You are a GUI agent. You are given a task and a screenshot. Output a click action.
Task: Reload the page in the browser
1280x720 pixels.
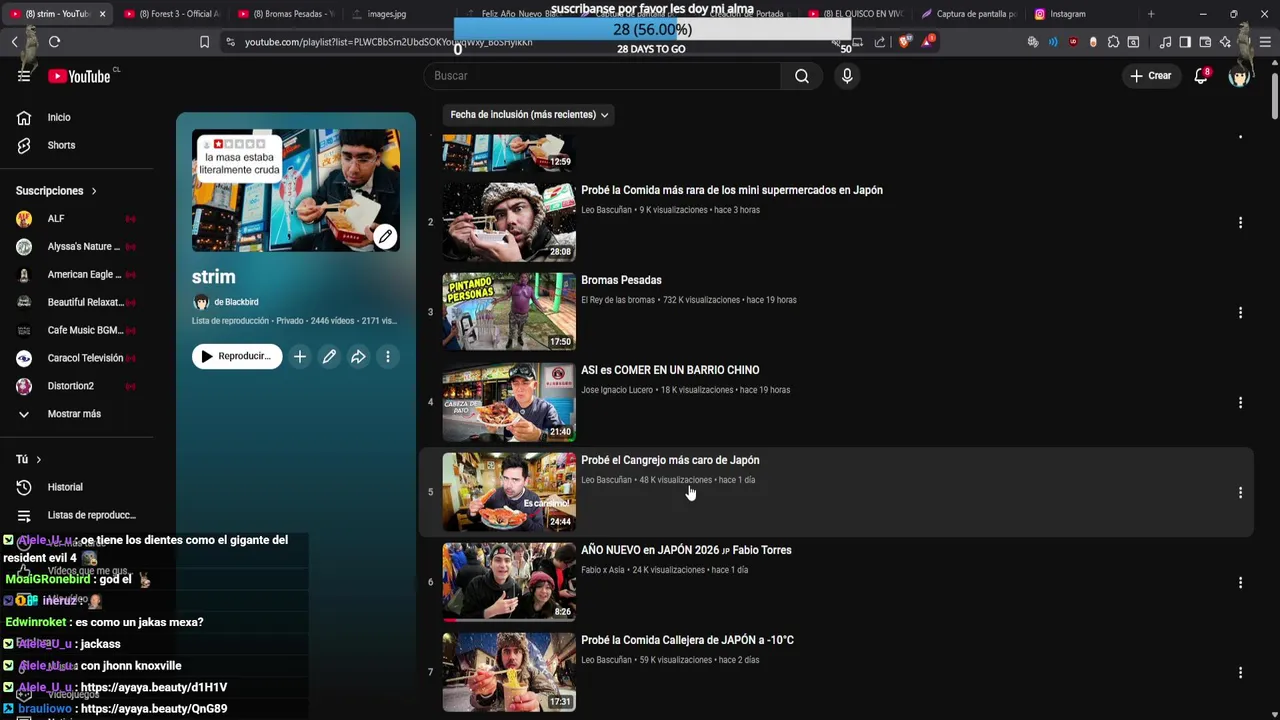(x=54, y=42)
